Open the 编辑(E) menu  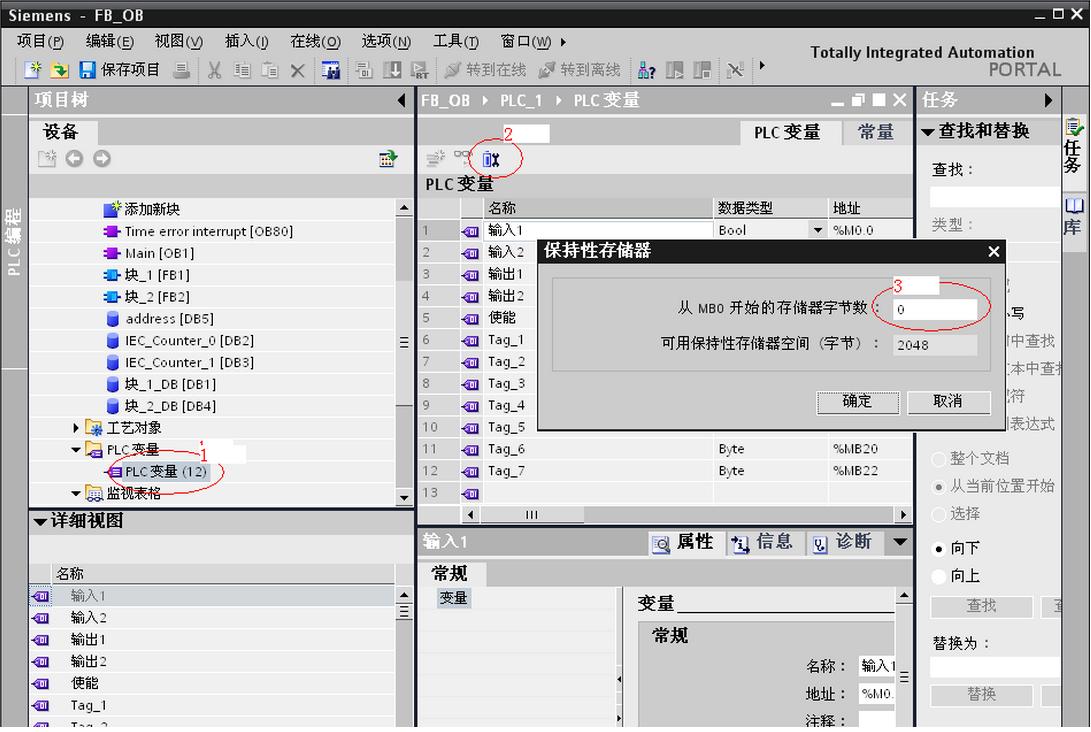pyautogui.click(x=109, y=42)
